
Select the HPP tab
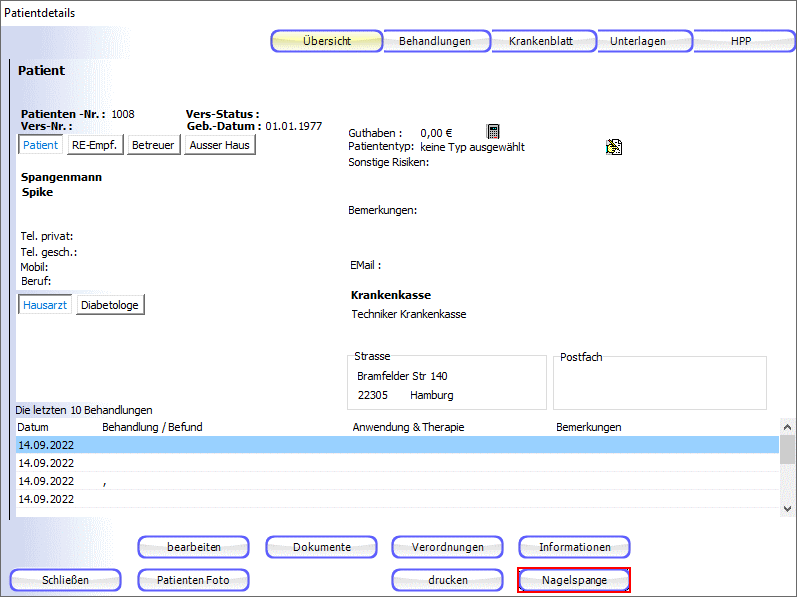point(740,41)
